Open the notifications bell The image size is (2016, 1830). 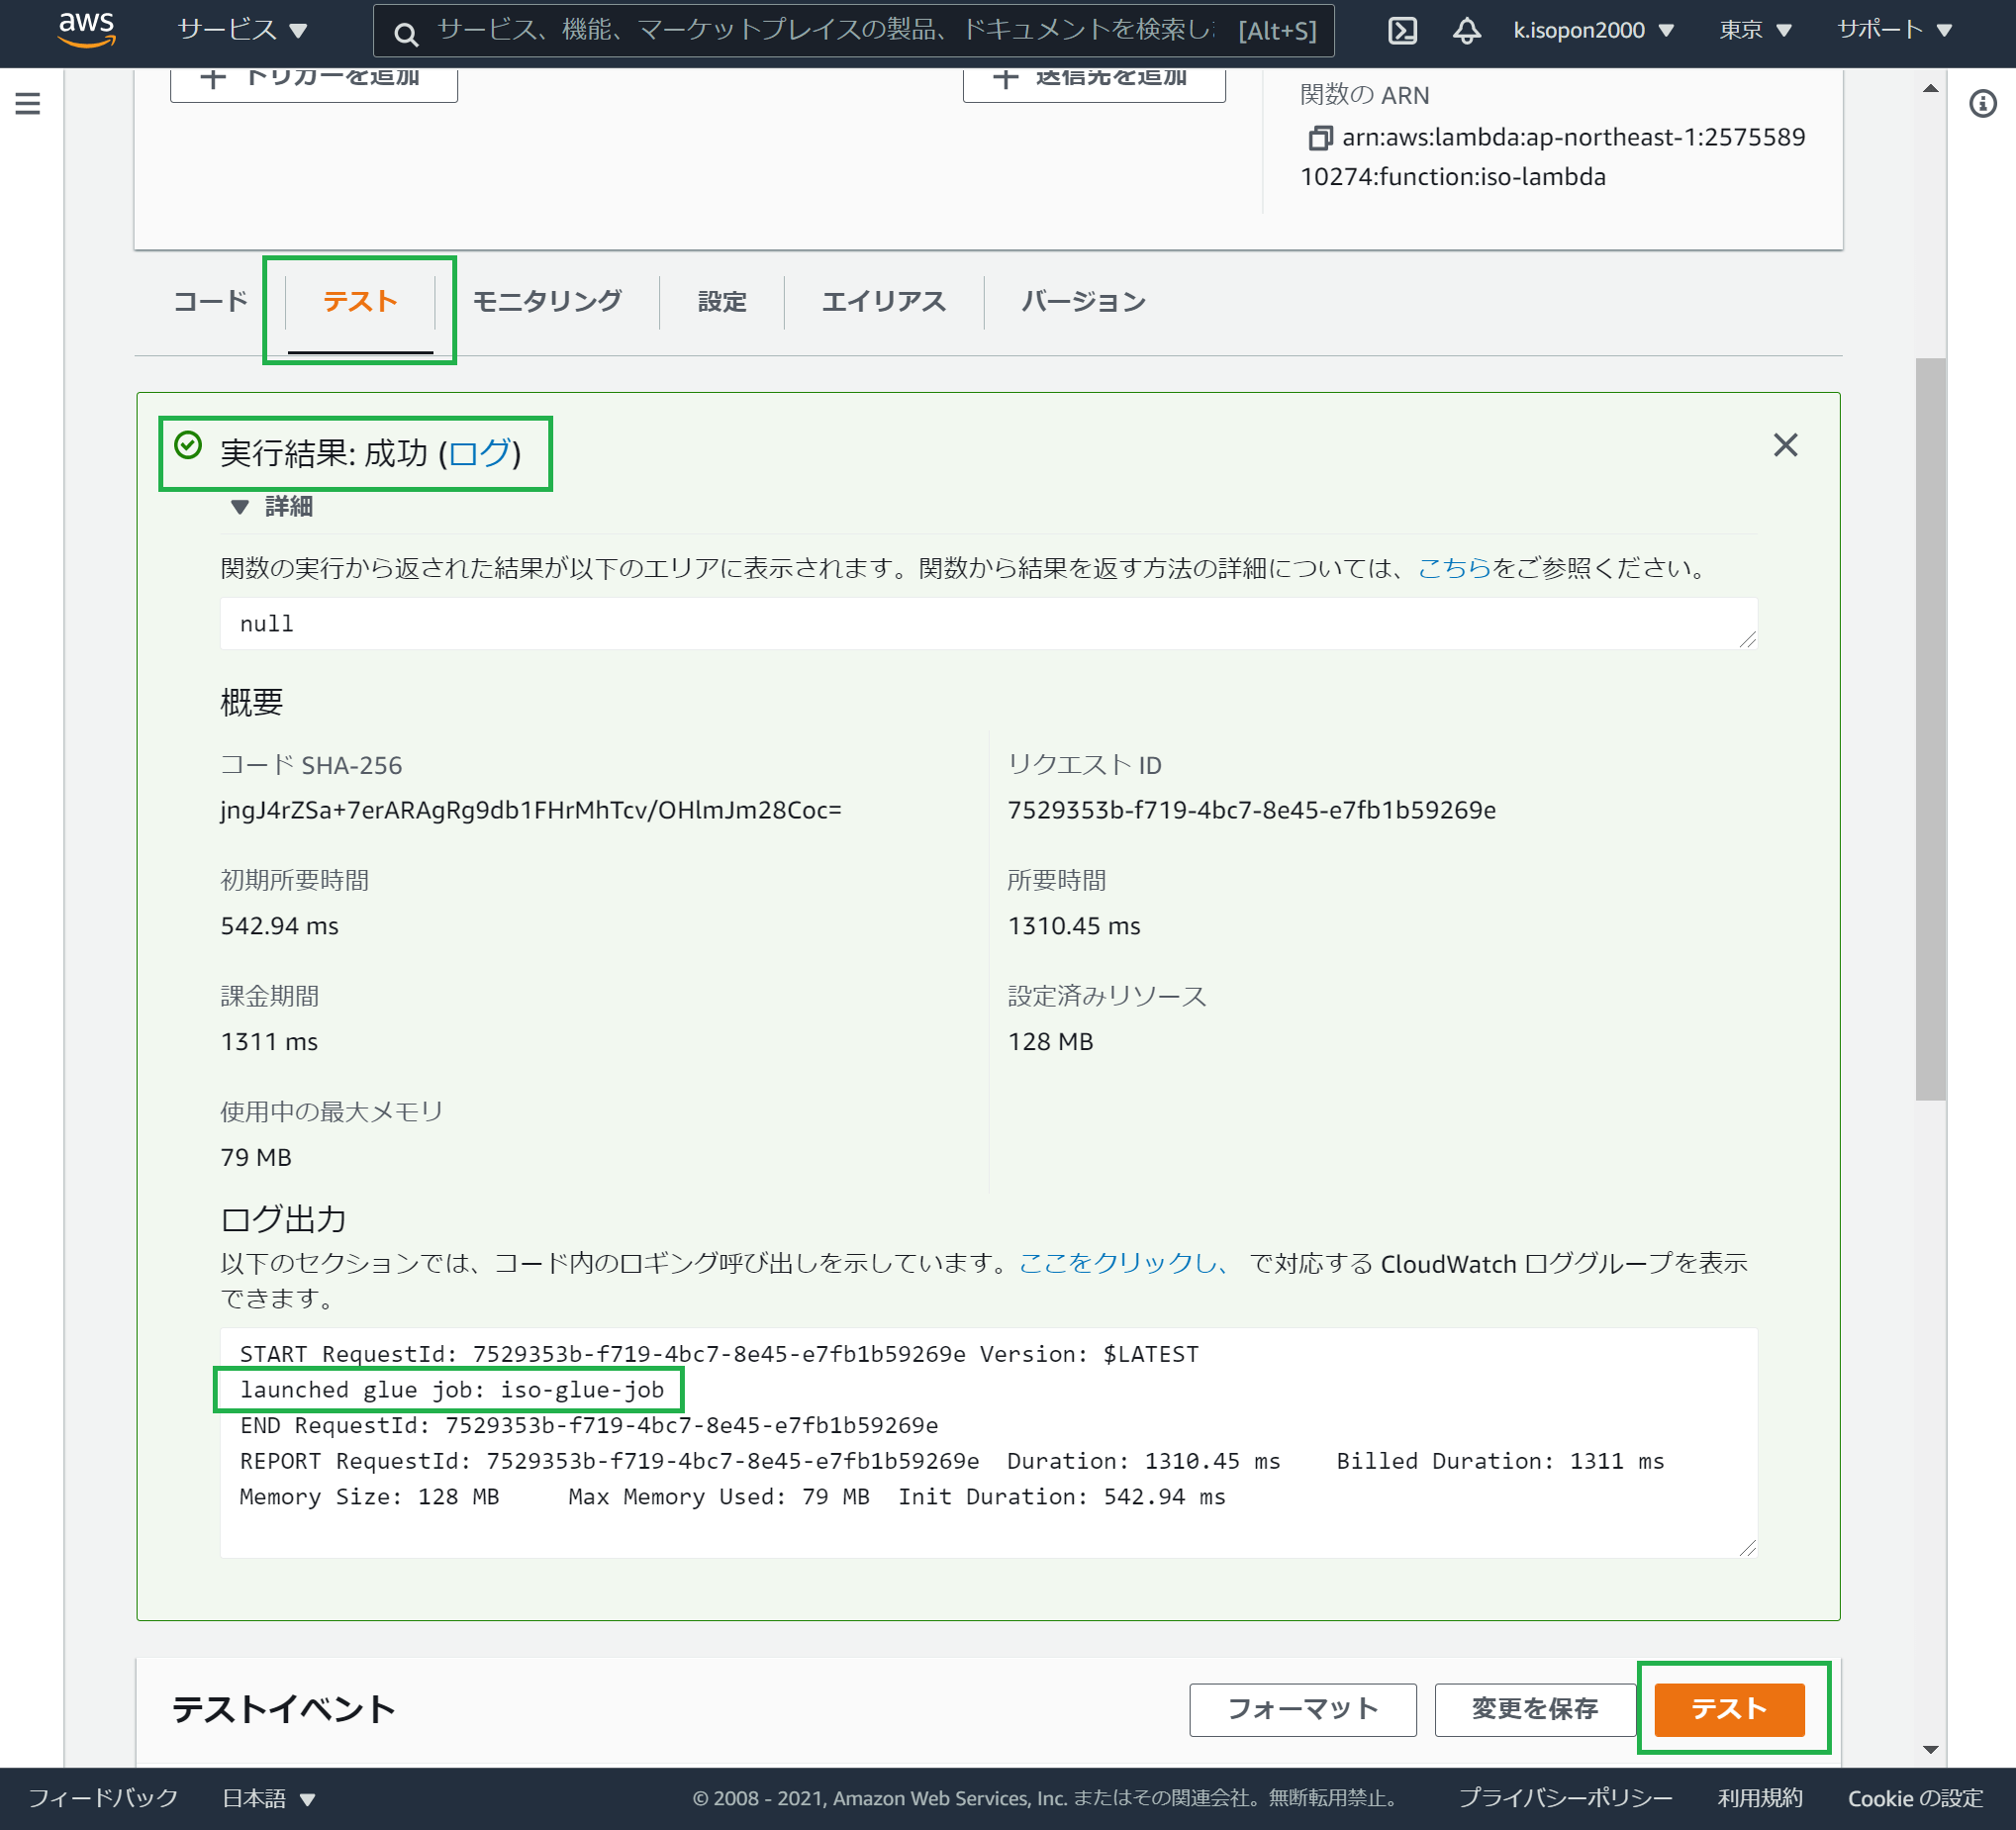point(1467,31)
